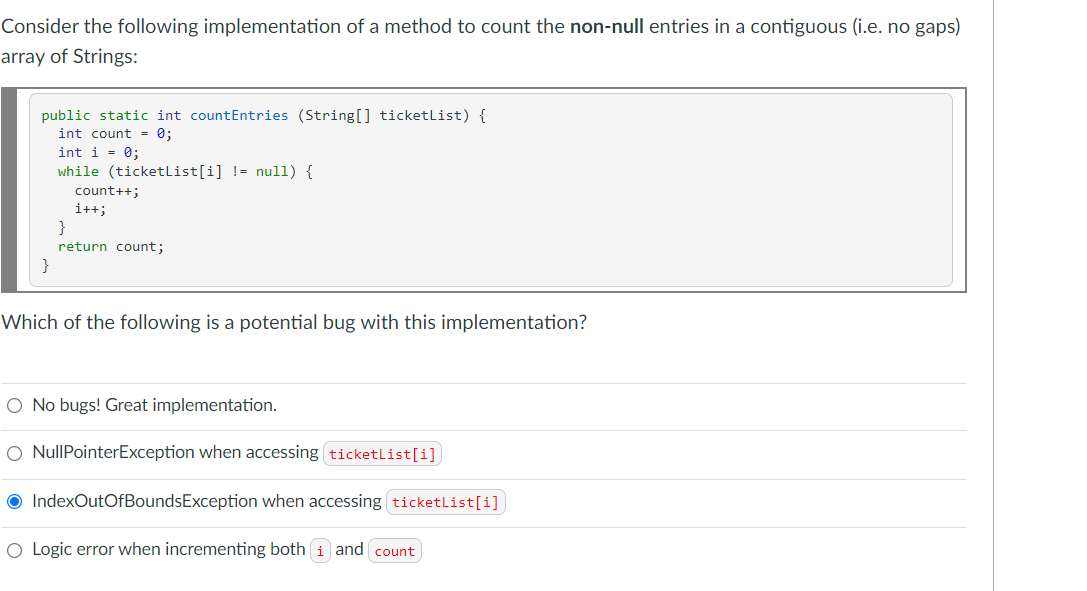Screen dimensions: 1087x591
Task: Click the selected IndexOutOfBoundsException radio button
Action: pyautogui.click(x=15, y=502)
